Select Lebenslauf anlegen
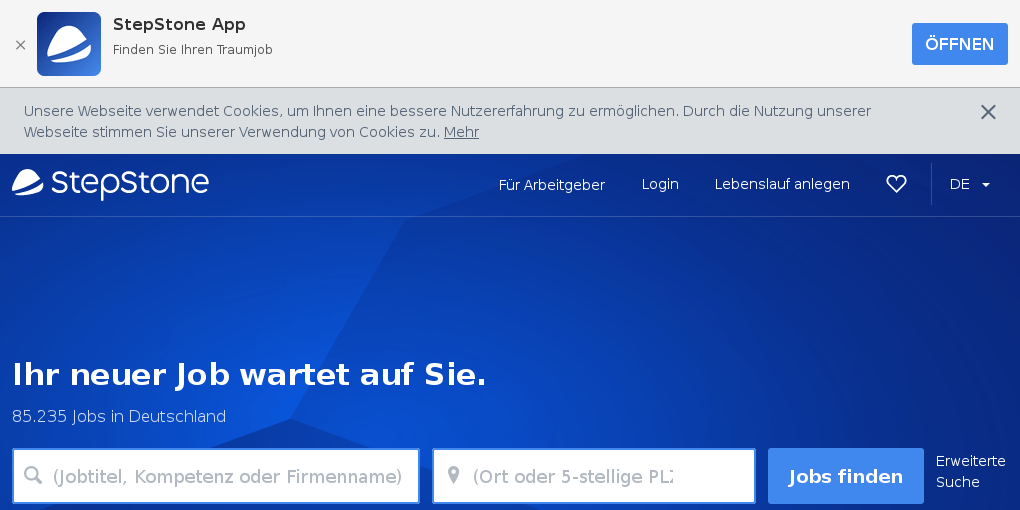The height and width of the screenshot is (510, 1020). [782, 184]
